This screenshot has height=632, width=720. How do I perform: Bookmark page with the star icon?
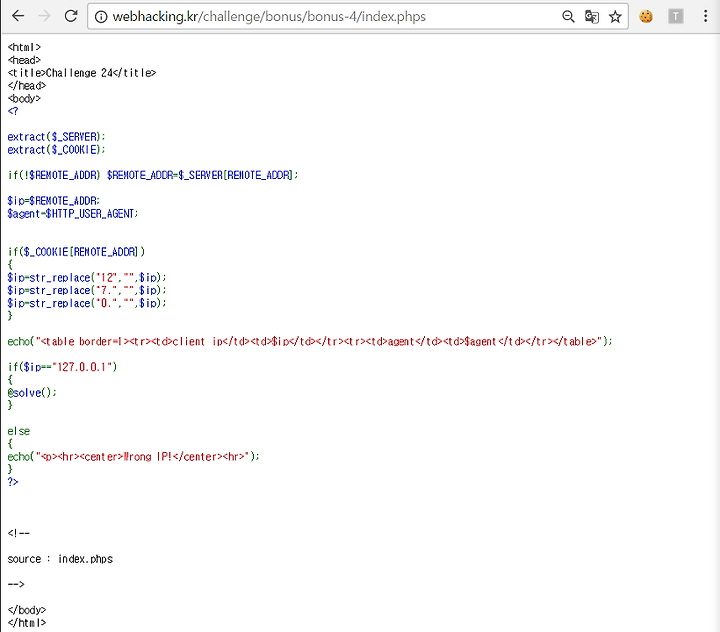tap(615, 17)
